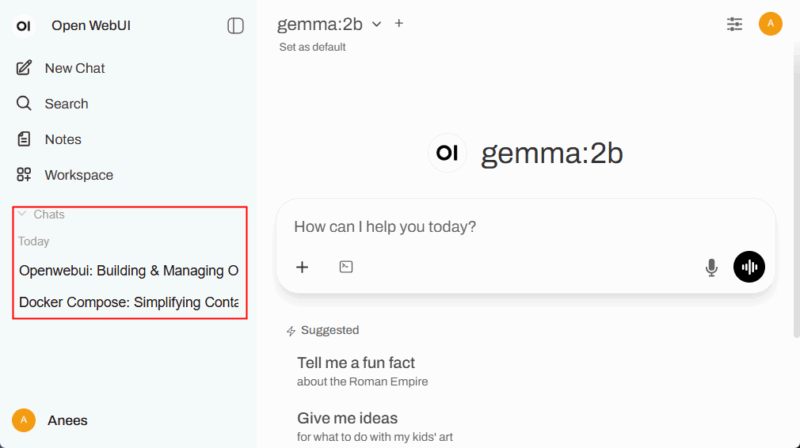800x448 pixels.
Task: Start voice mode with the waveform button
Action: click(x=749, y=267)
